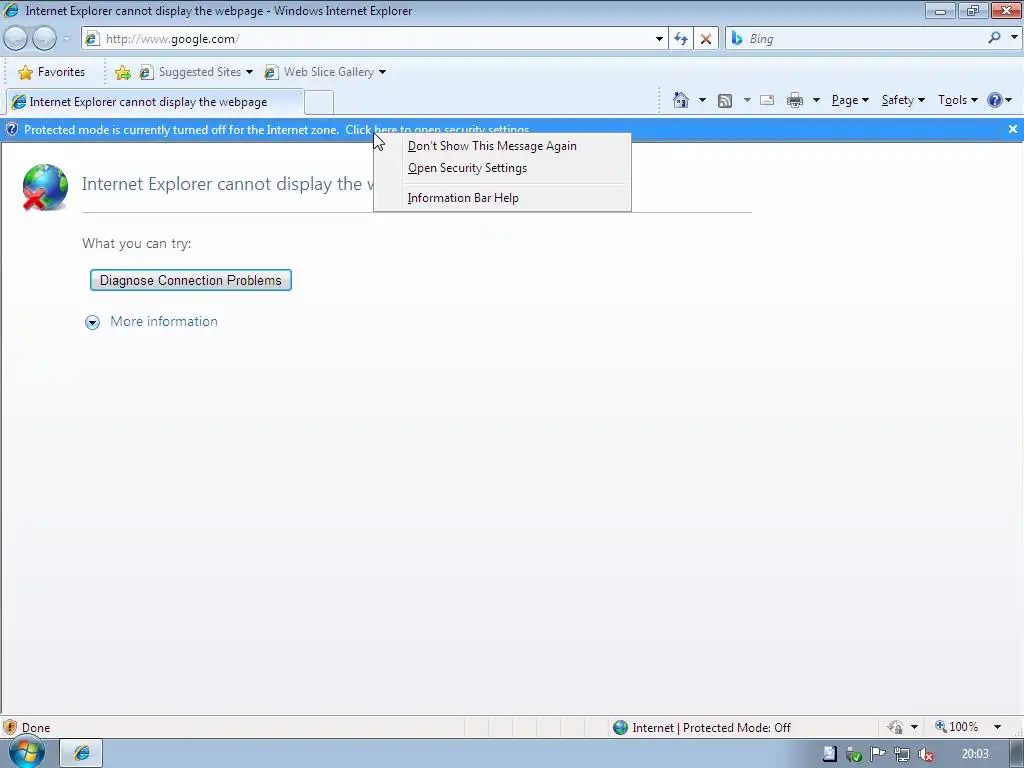1024x768 pixels.
Task: Click the Add to Favorites Bar star icon
Action: [x=123, y=72]
